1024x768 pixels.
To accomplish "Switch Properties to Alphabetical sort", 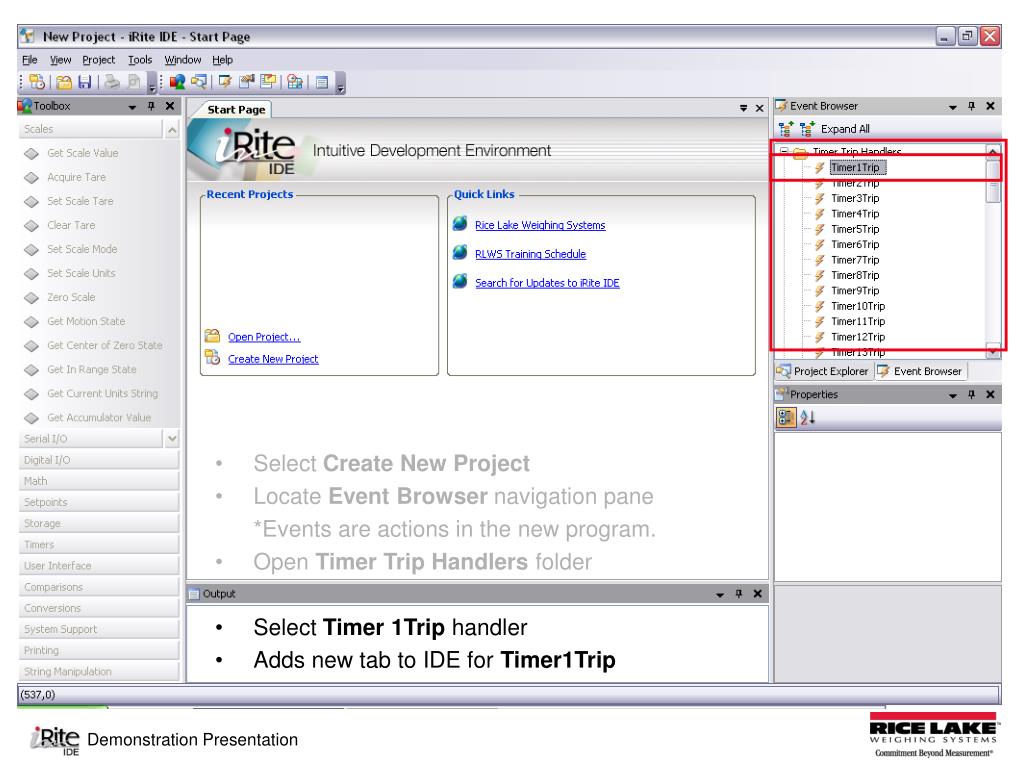I will coord(808,417).
